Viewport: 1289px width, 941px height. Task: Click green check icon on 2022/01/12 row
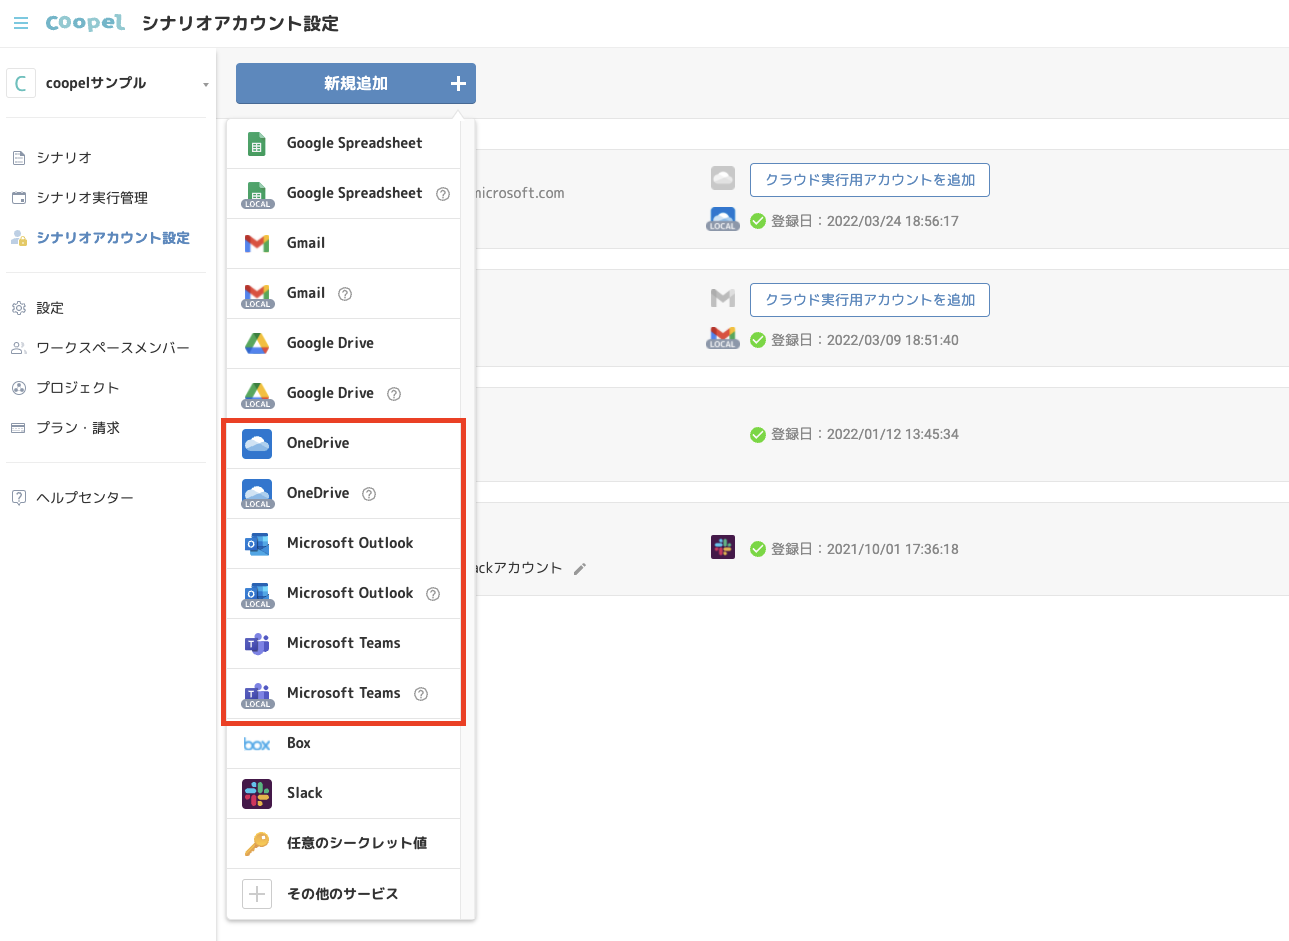click(758, 434)
